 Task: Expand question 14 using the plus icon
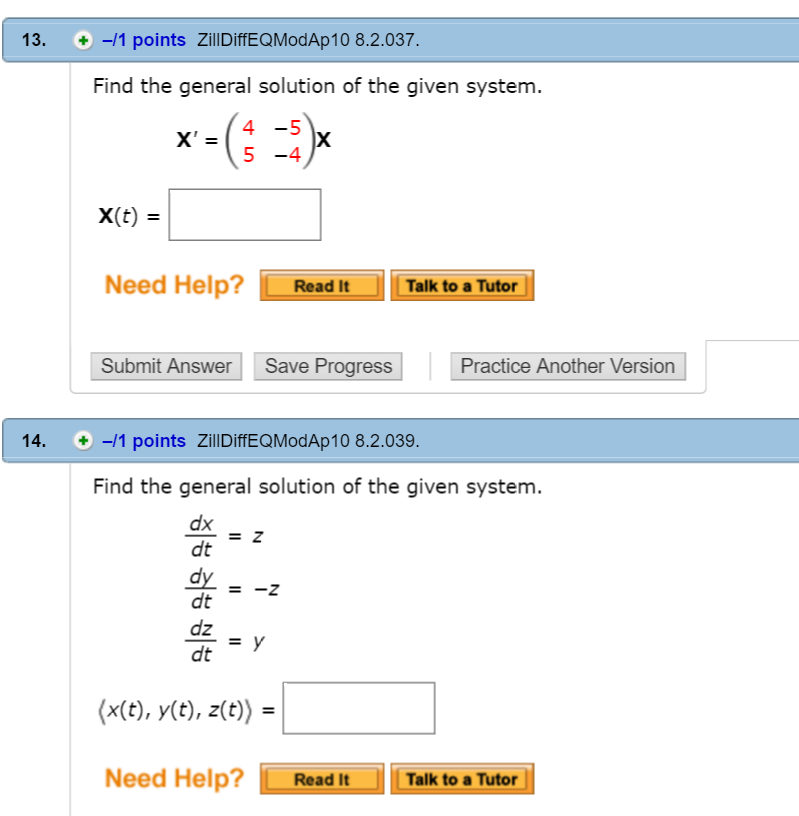pos(81,440)
